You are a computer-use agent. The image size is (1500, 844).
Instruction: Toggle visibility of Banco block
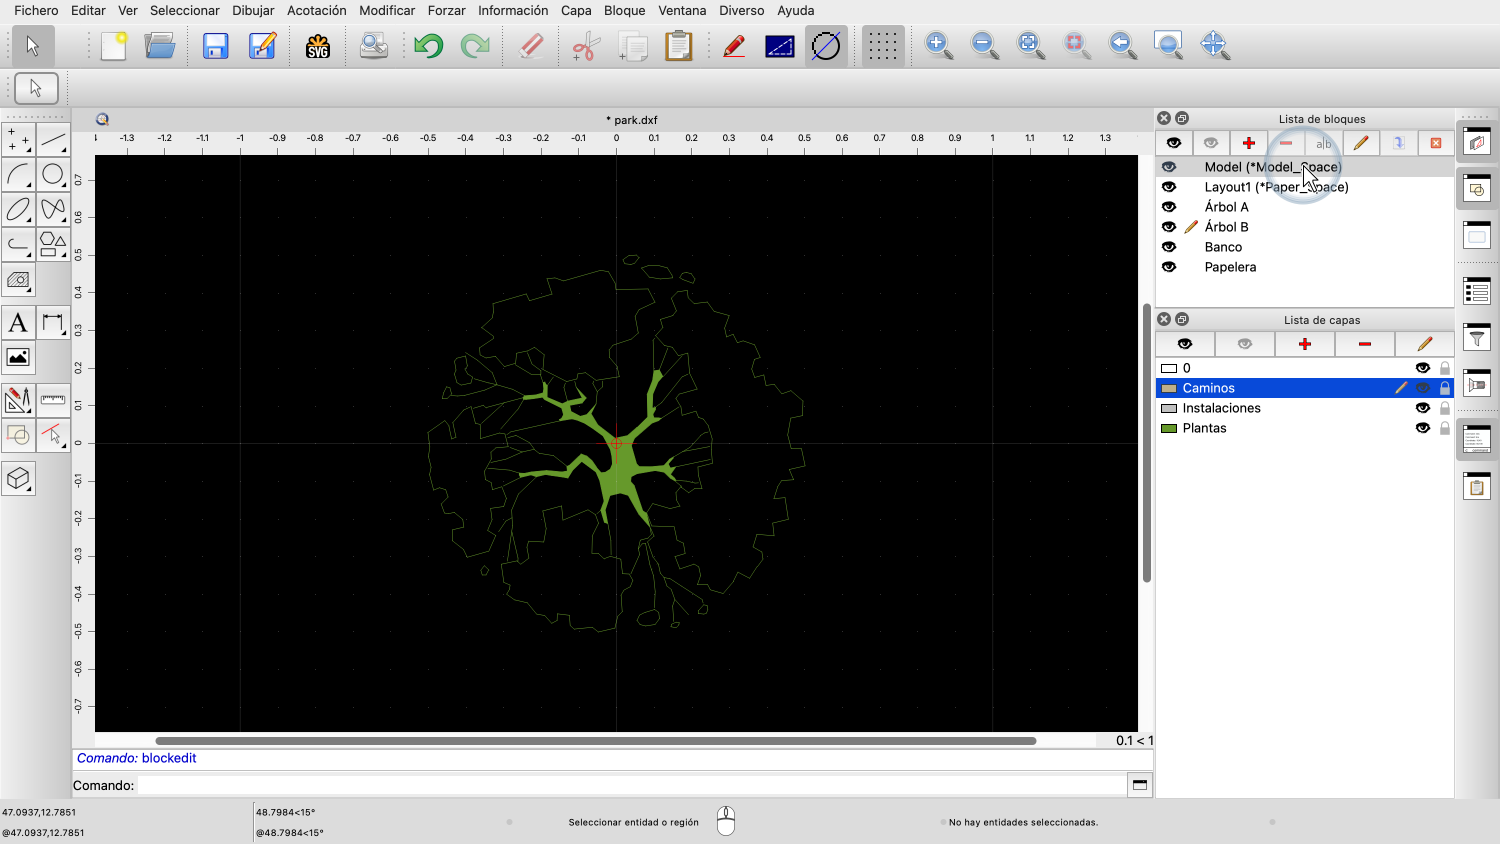pyautogui.click(x=1169, y=247)
